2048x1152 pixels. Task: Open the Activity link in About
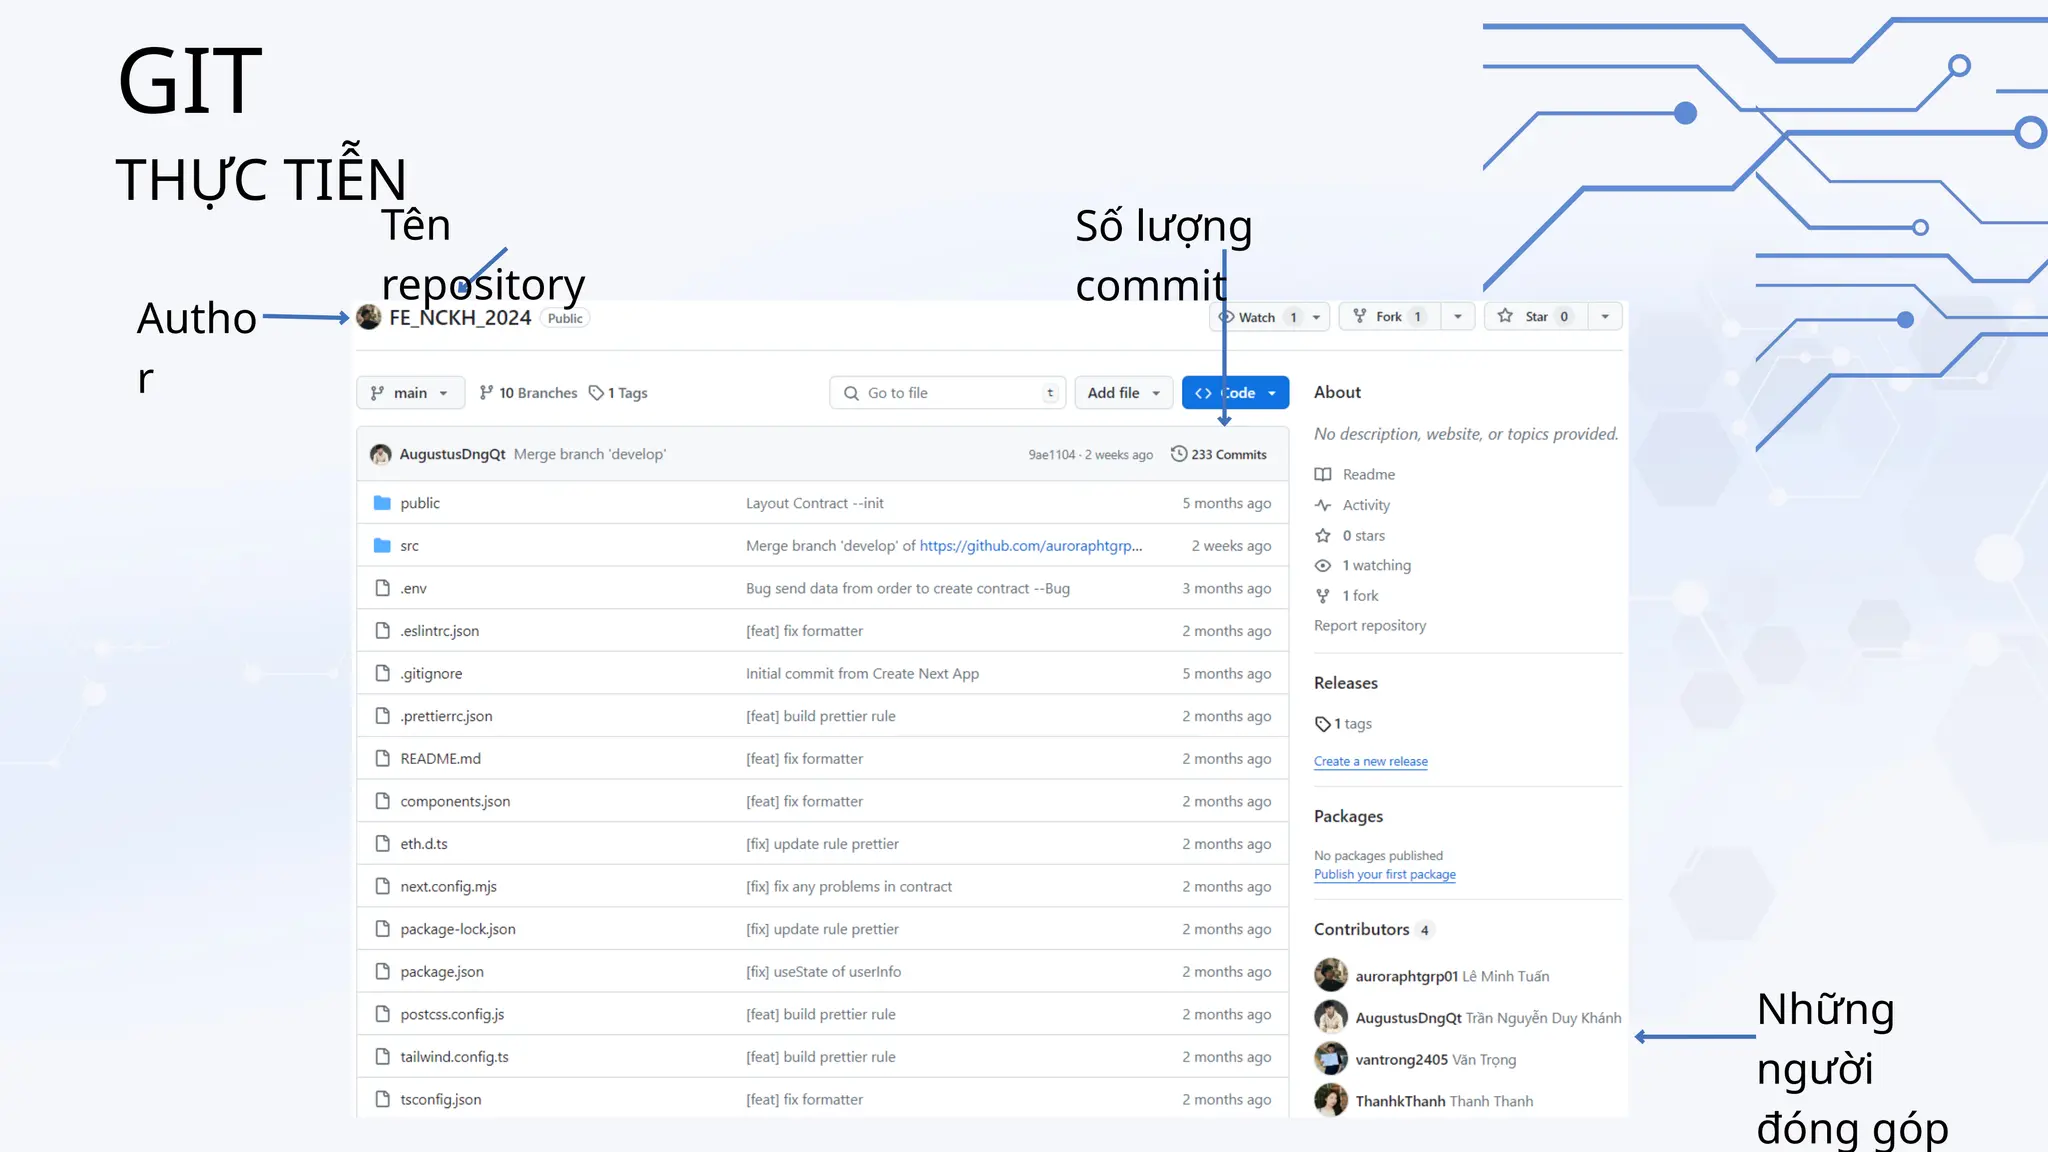click(x=1366, y=505)
